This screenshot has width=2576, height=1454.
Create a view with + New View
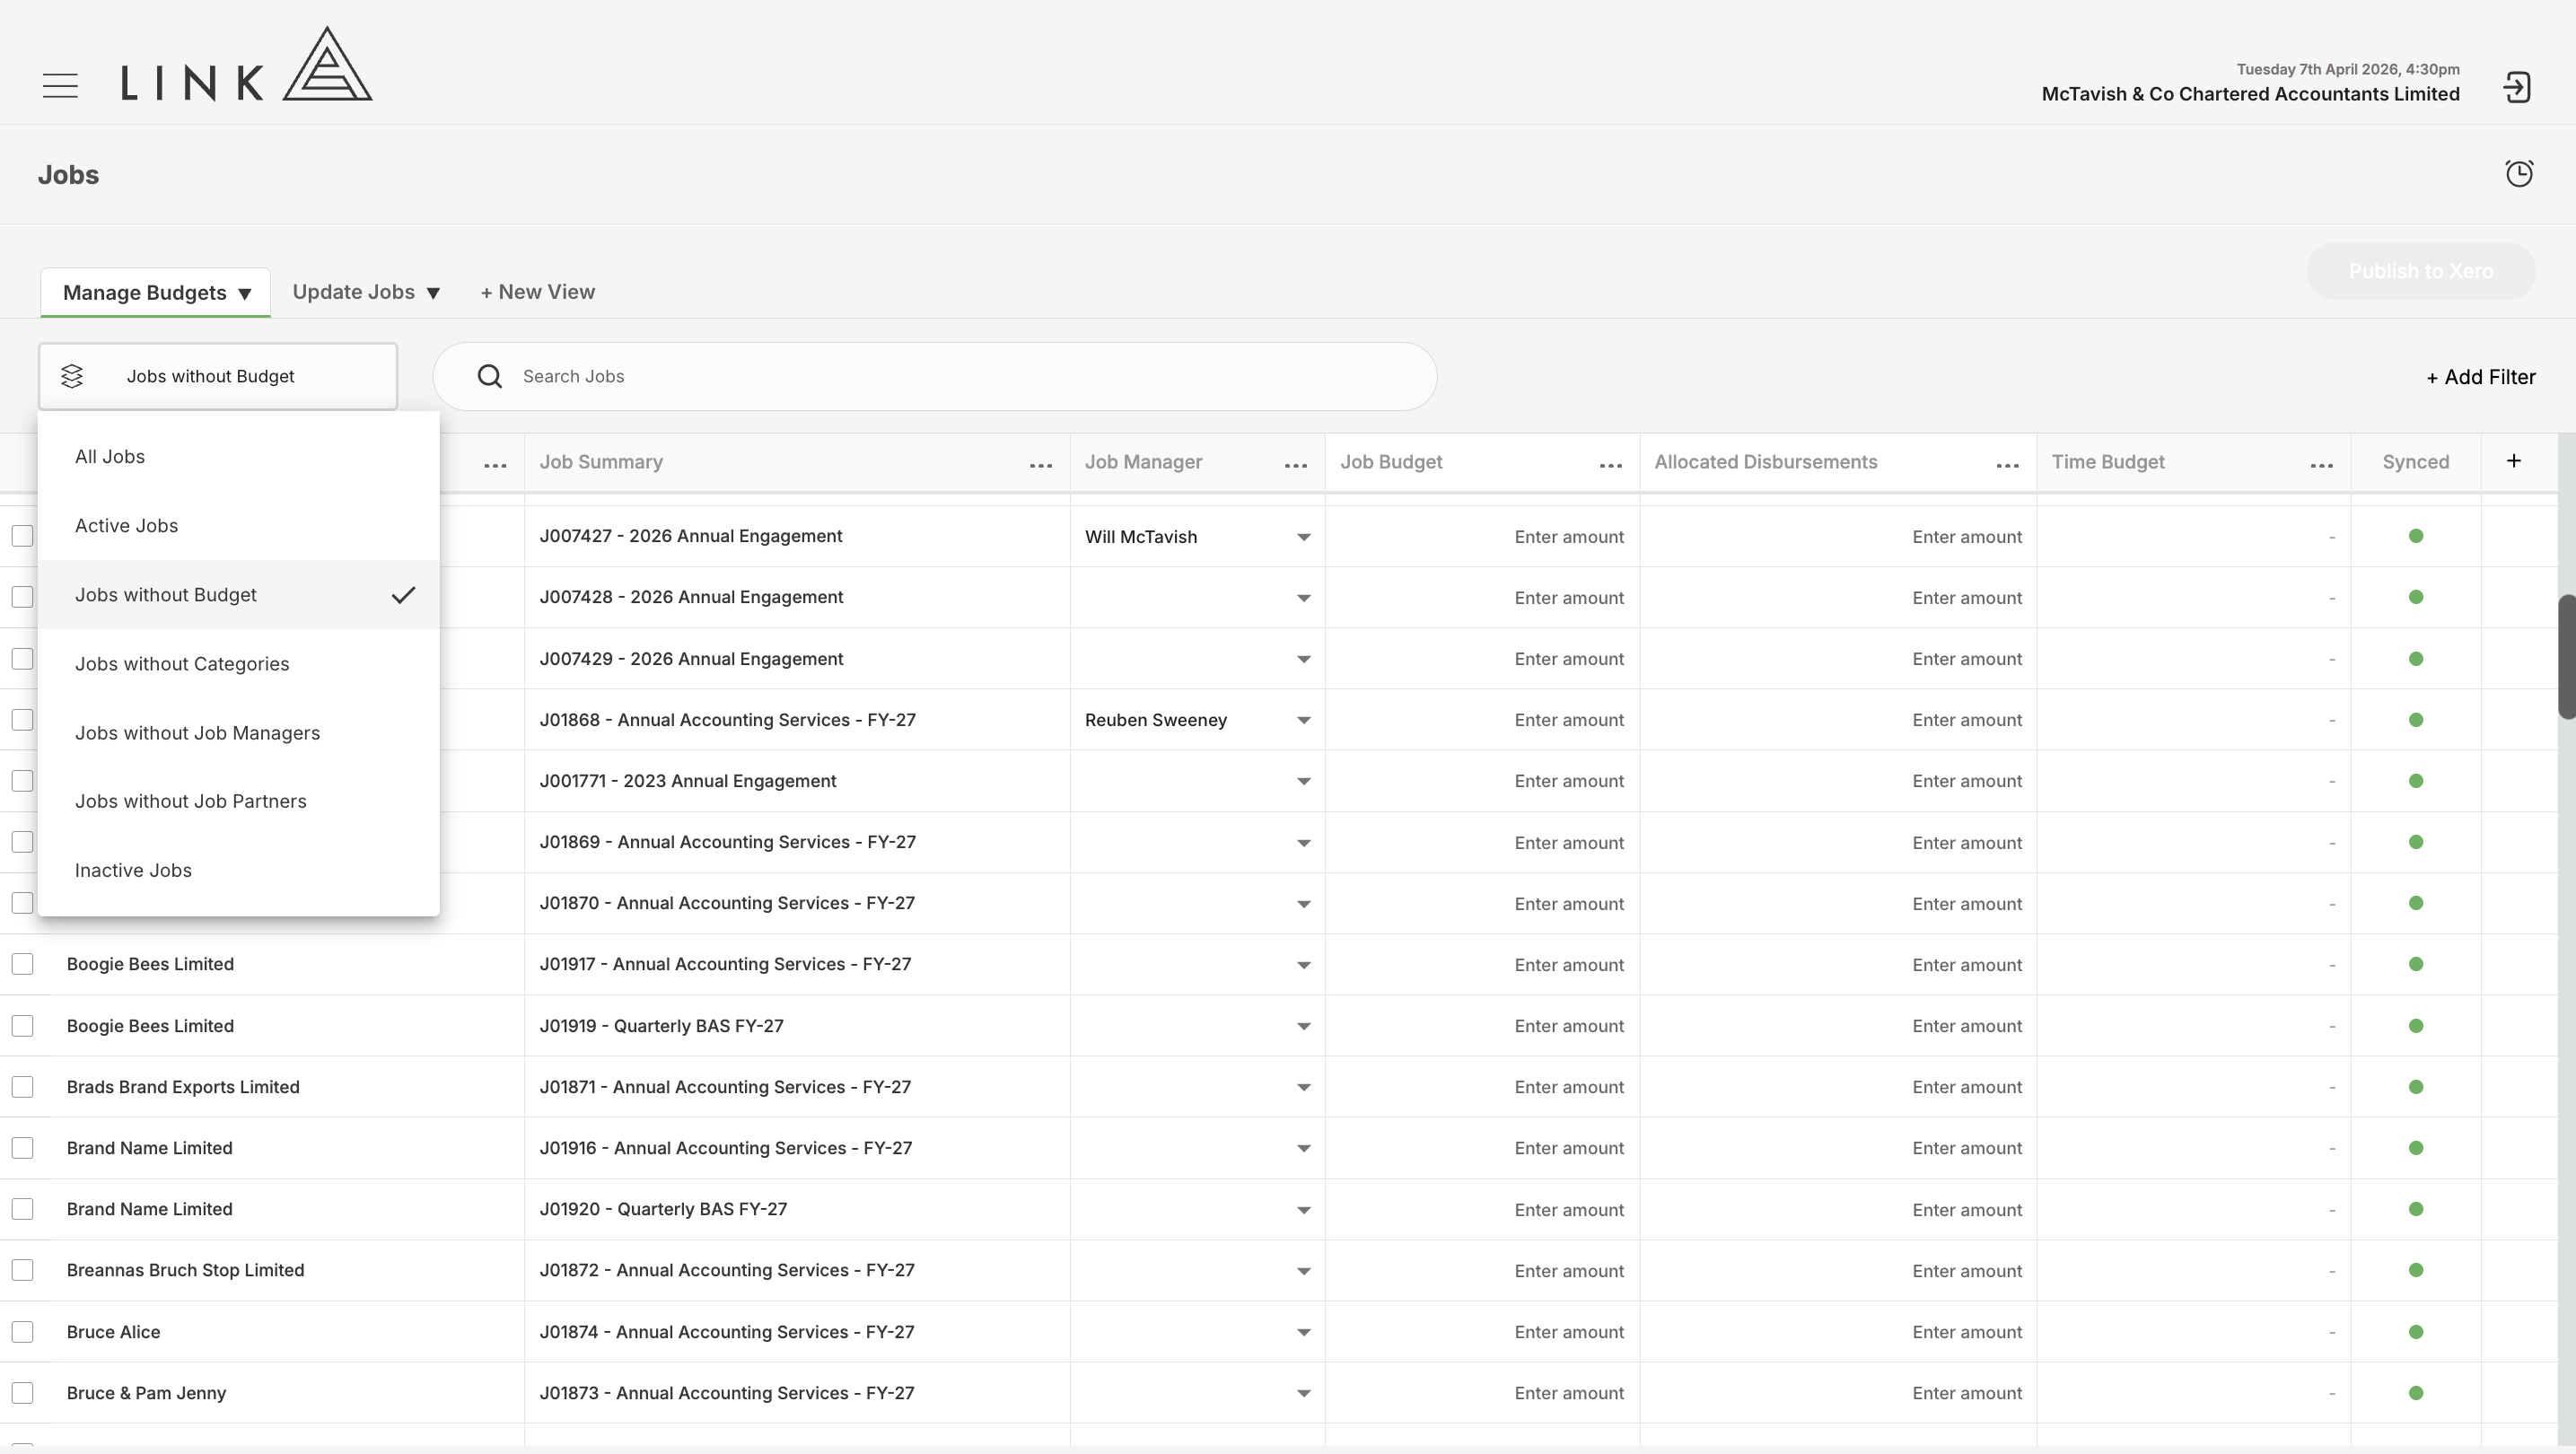[x=538, y=292]
